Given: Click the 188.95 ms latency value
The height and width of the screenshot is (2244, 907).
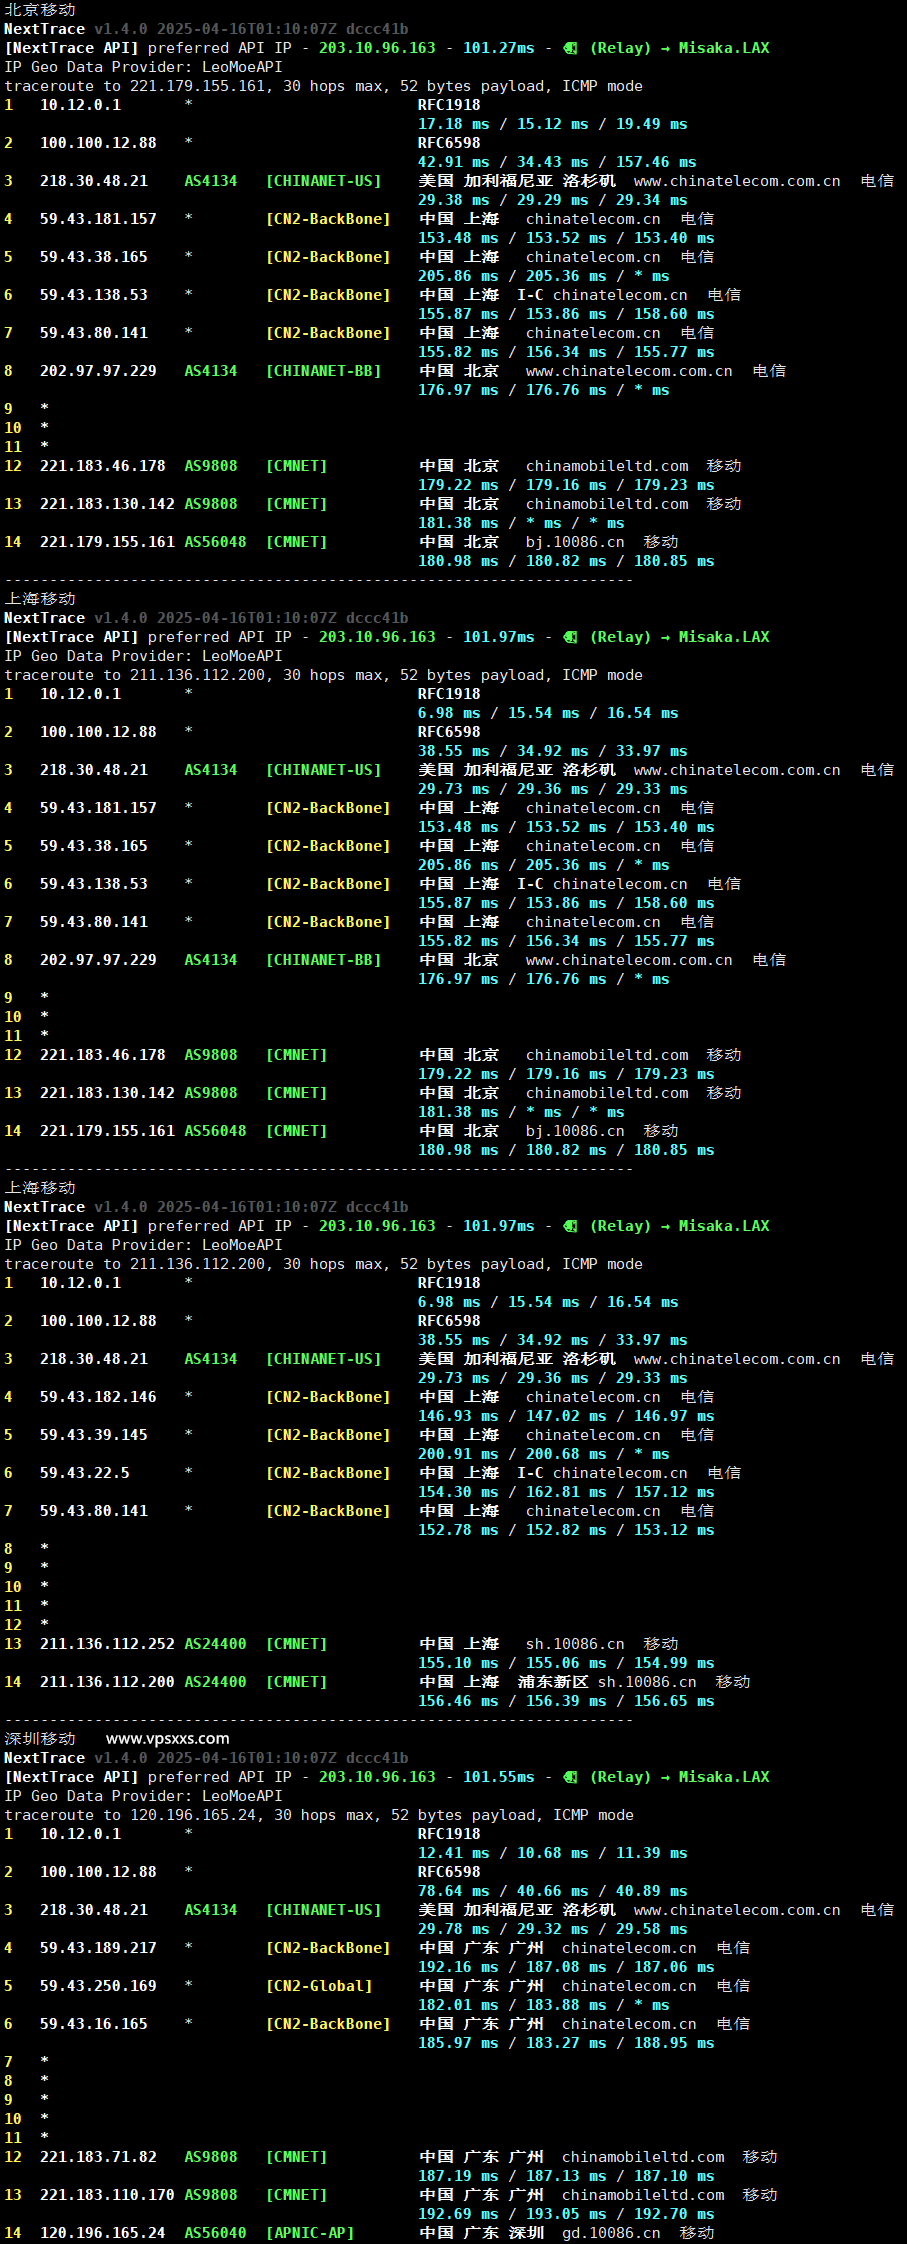Looking at the screenshot, I should point(674,2043).
